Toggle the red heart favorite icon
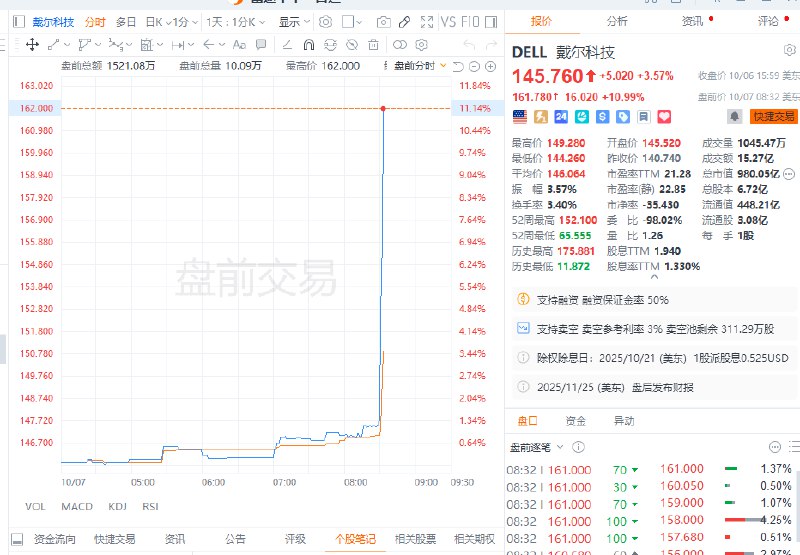 664,117
